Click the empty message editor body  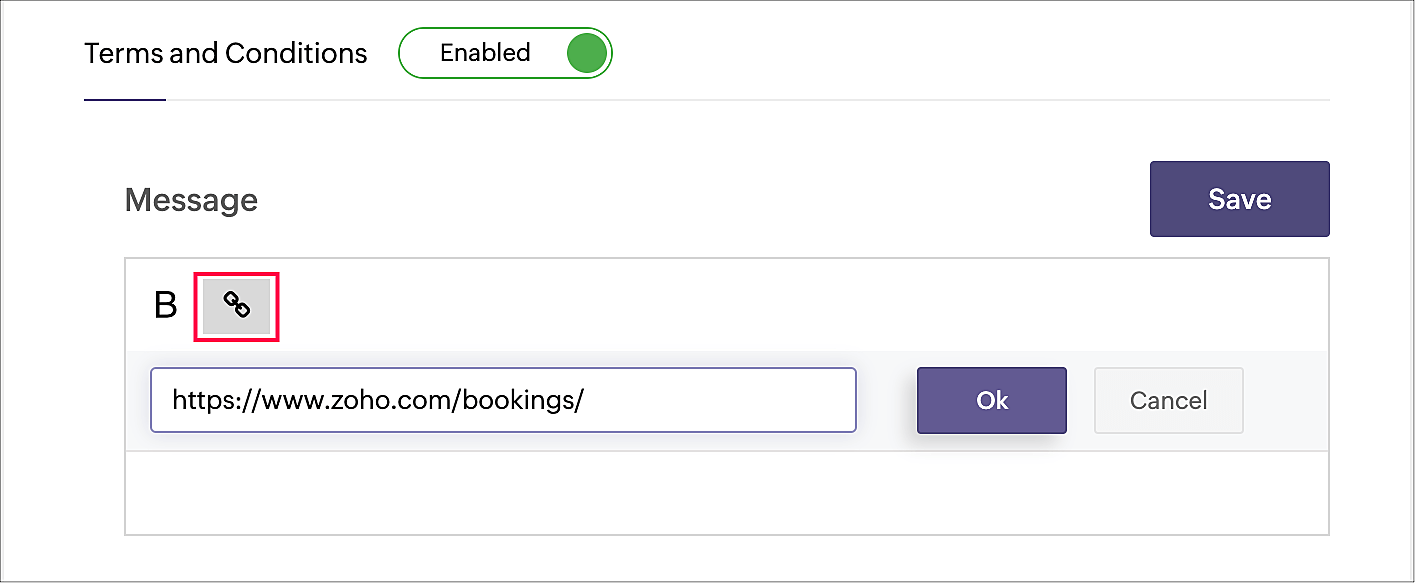coord(726,492)
